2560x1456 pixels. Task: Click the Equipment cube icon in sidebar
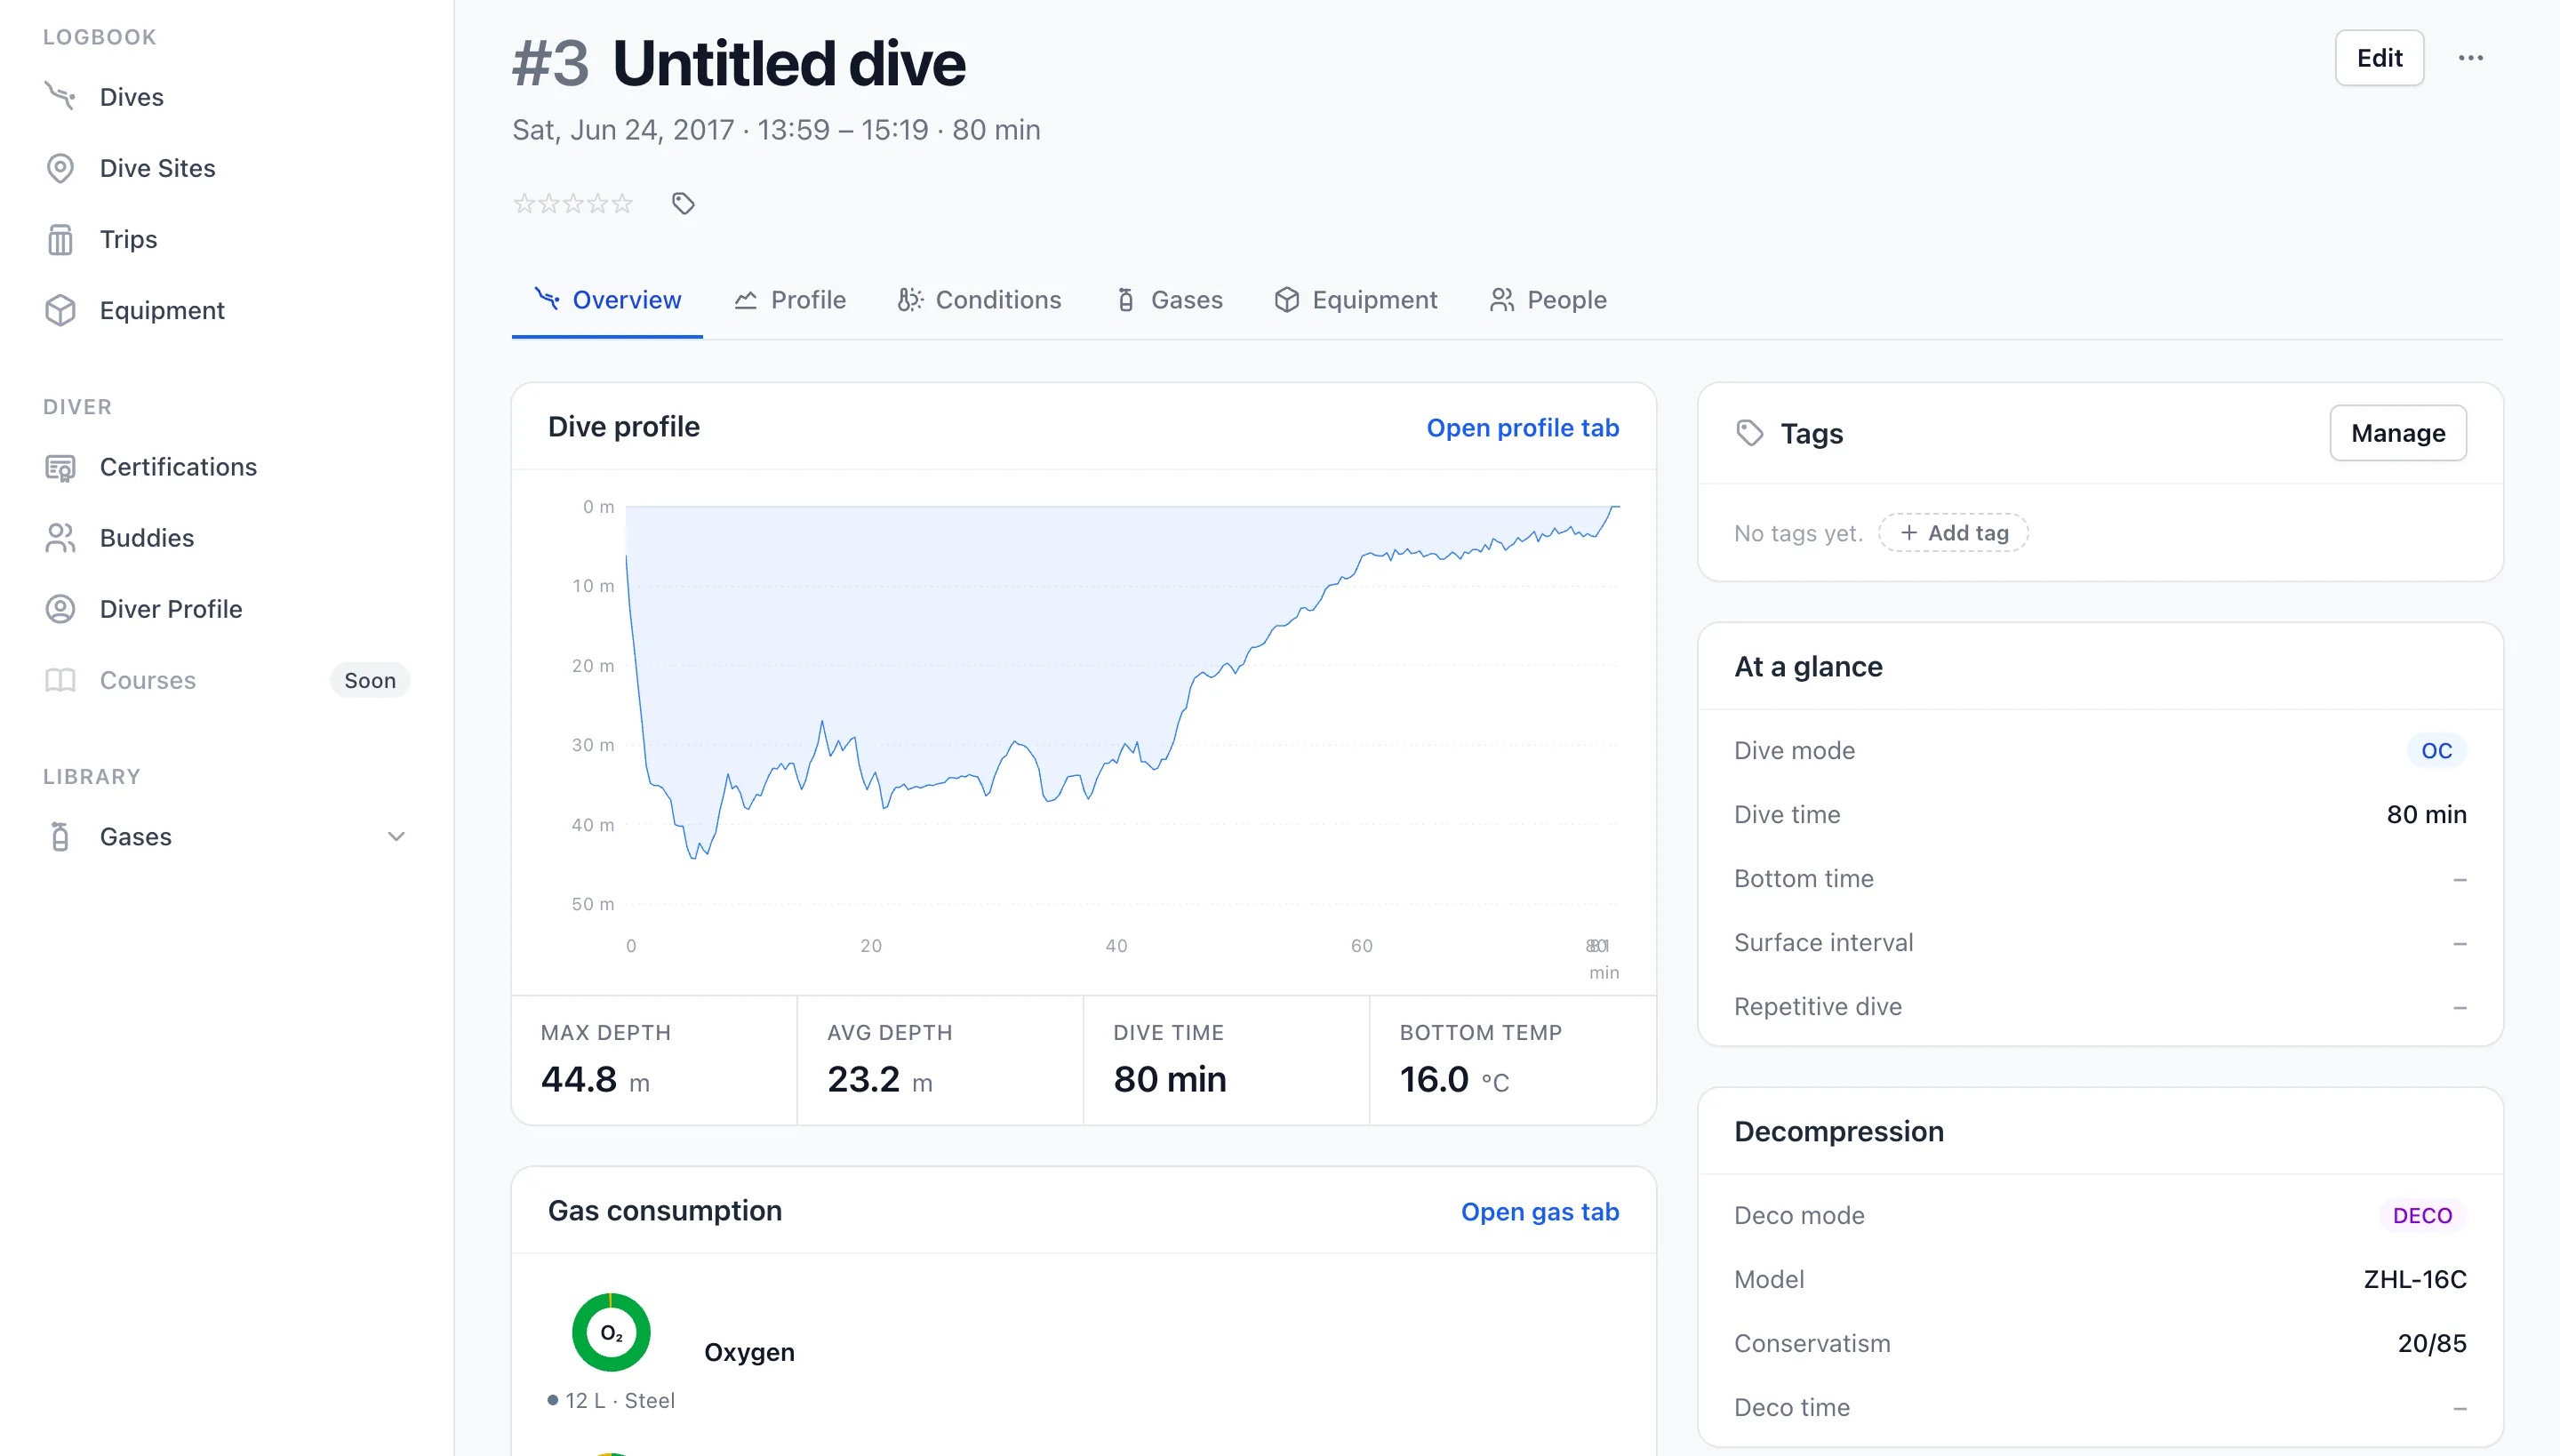(x=60, y=310)
